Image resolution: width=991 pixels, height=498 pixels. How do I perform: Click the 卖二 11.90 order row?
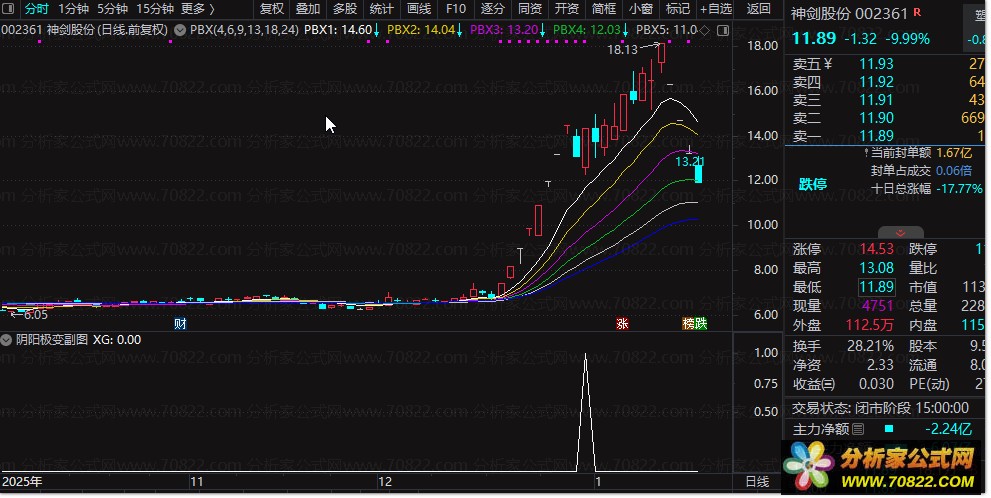[x=887, y=118]
